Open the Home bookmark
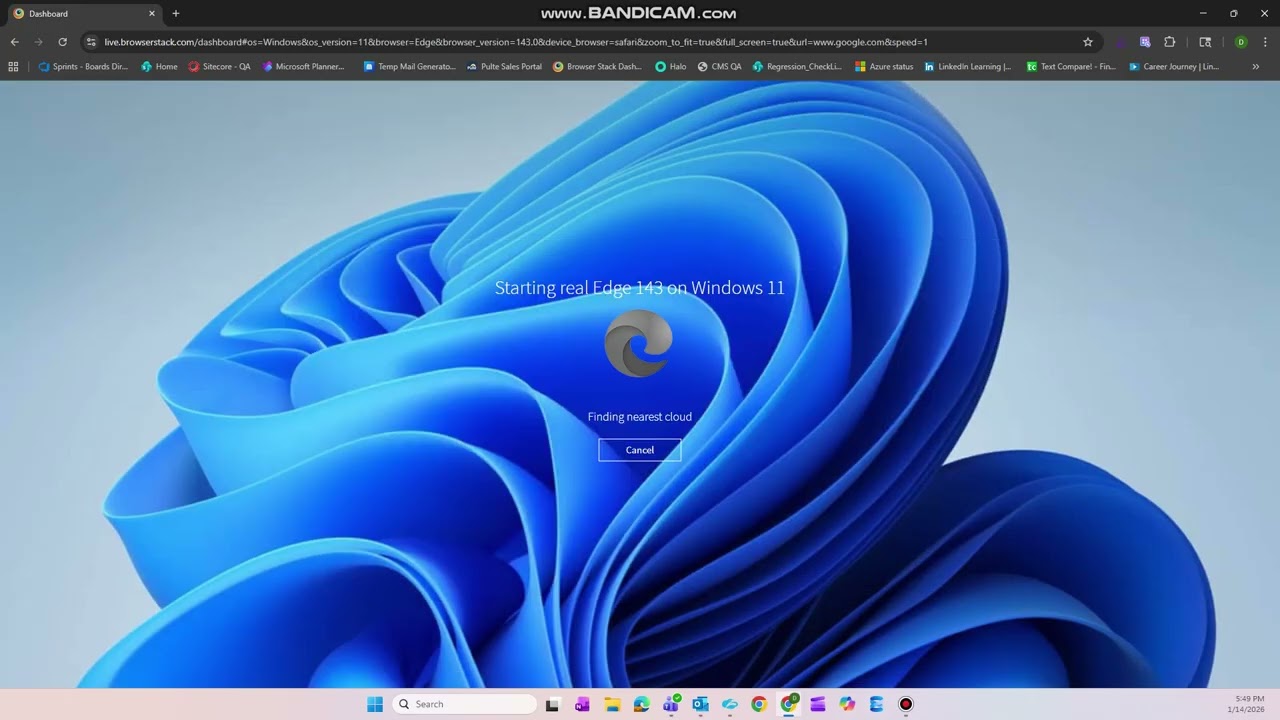This screenshot has height=720, width=1280. click(x=159, y=67)
